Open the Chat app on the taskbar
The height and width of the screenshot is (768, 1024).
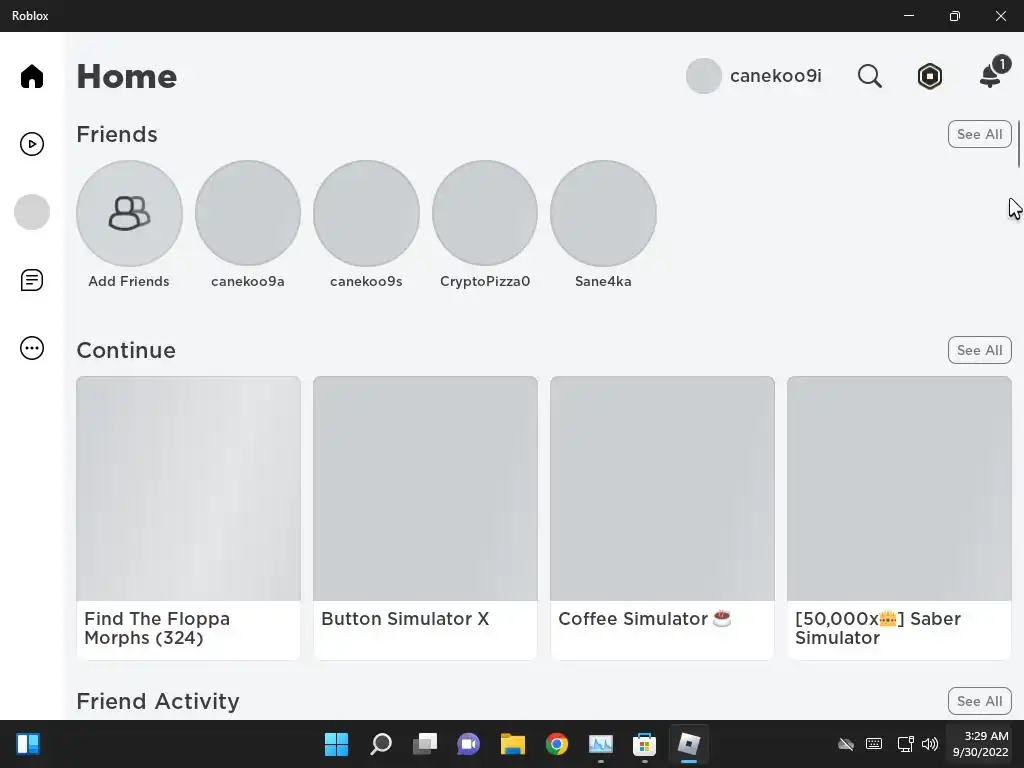pyautogui.click(x=468, y=744)
